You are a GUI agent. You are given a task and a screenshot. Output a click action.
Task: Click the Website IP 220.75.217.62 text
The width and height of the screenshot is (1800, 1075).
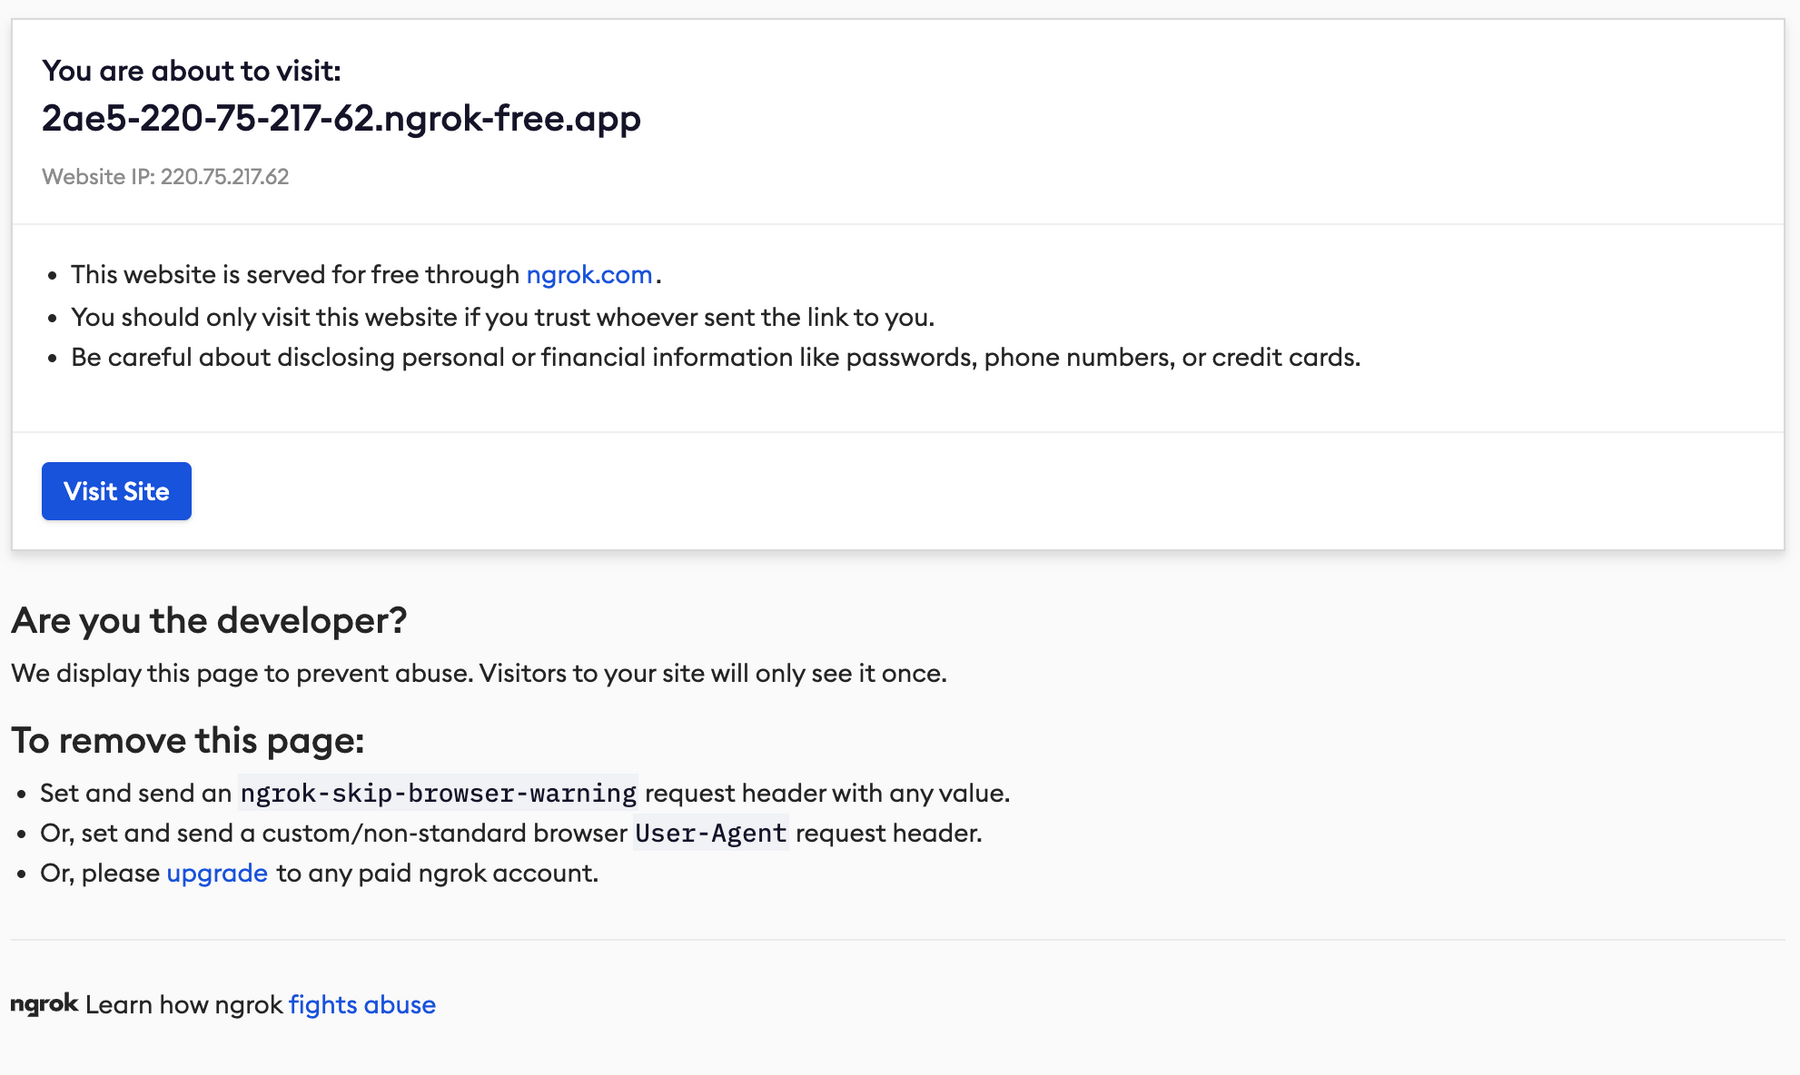pos(165,177)
